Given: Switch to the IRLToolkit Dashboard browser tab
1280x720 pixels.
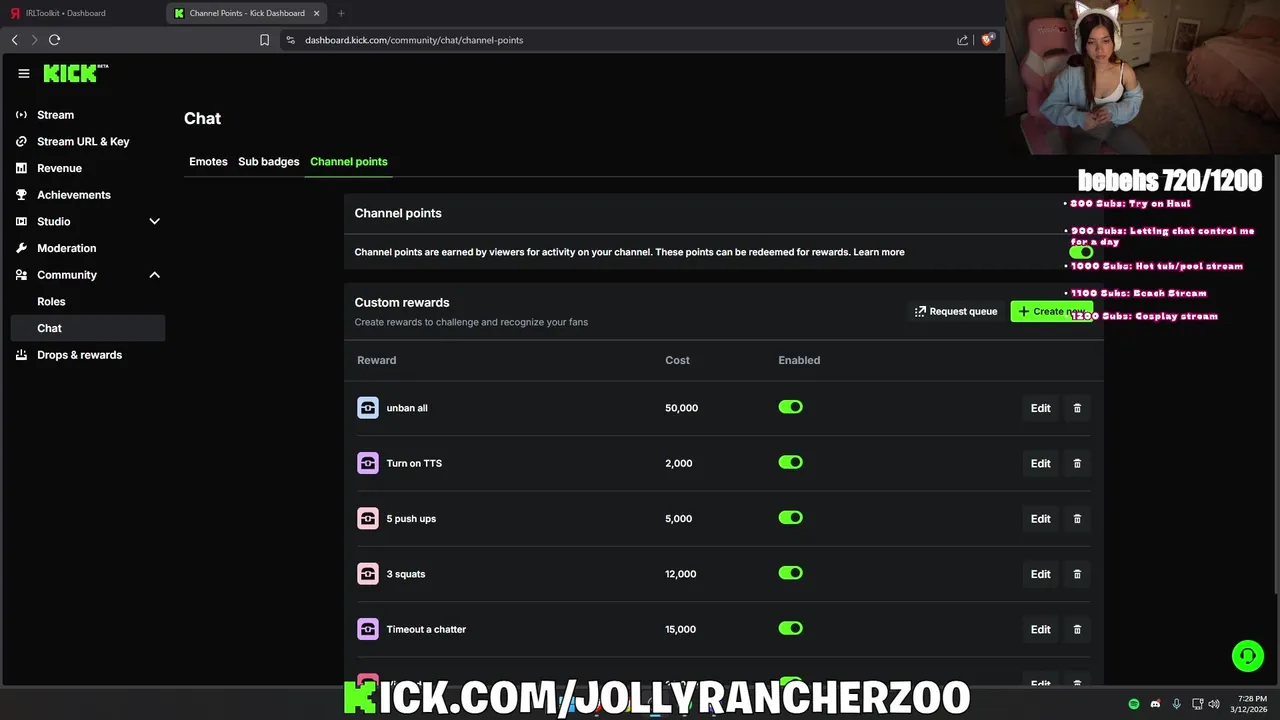Looking at the screenshot, I should point(80,13).
